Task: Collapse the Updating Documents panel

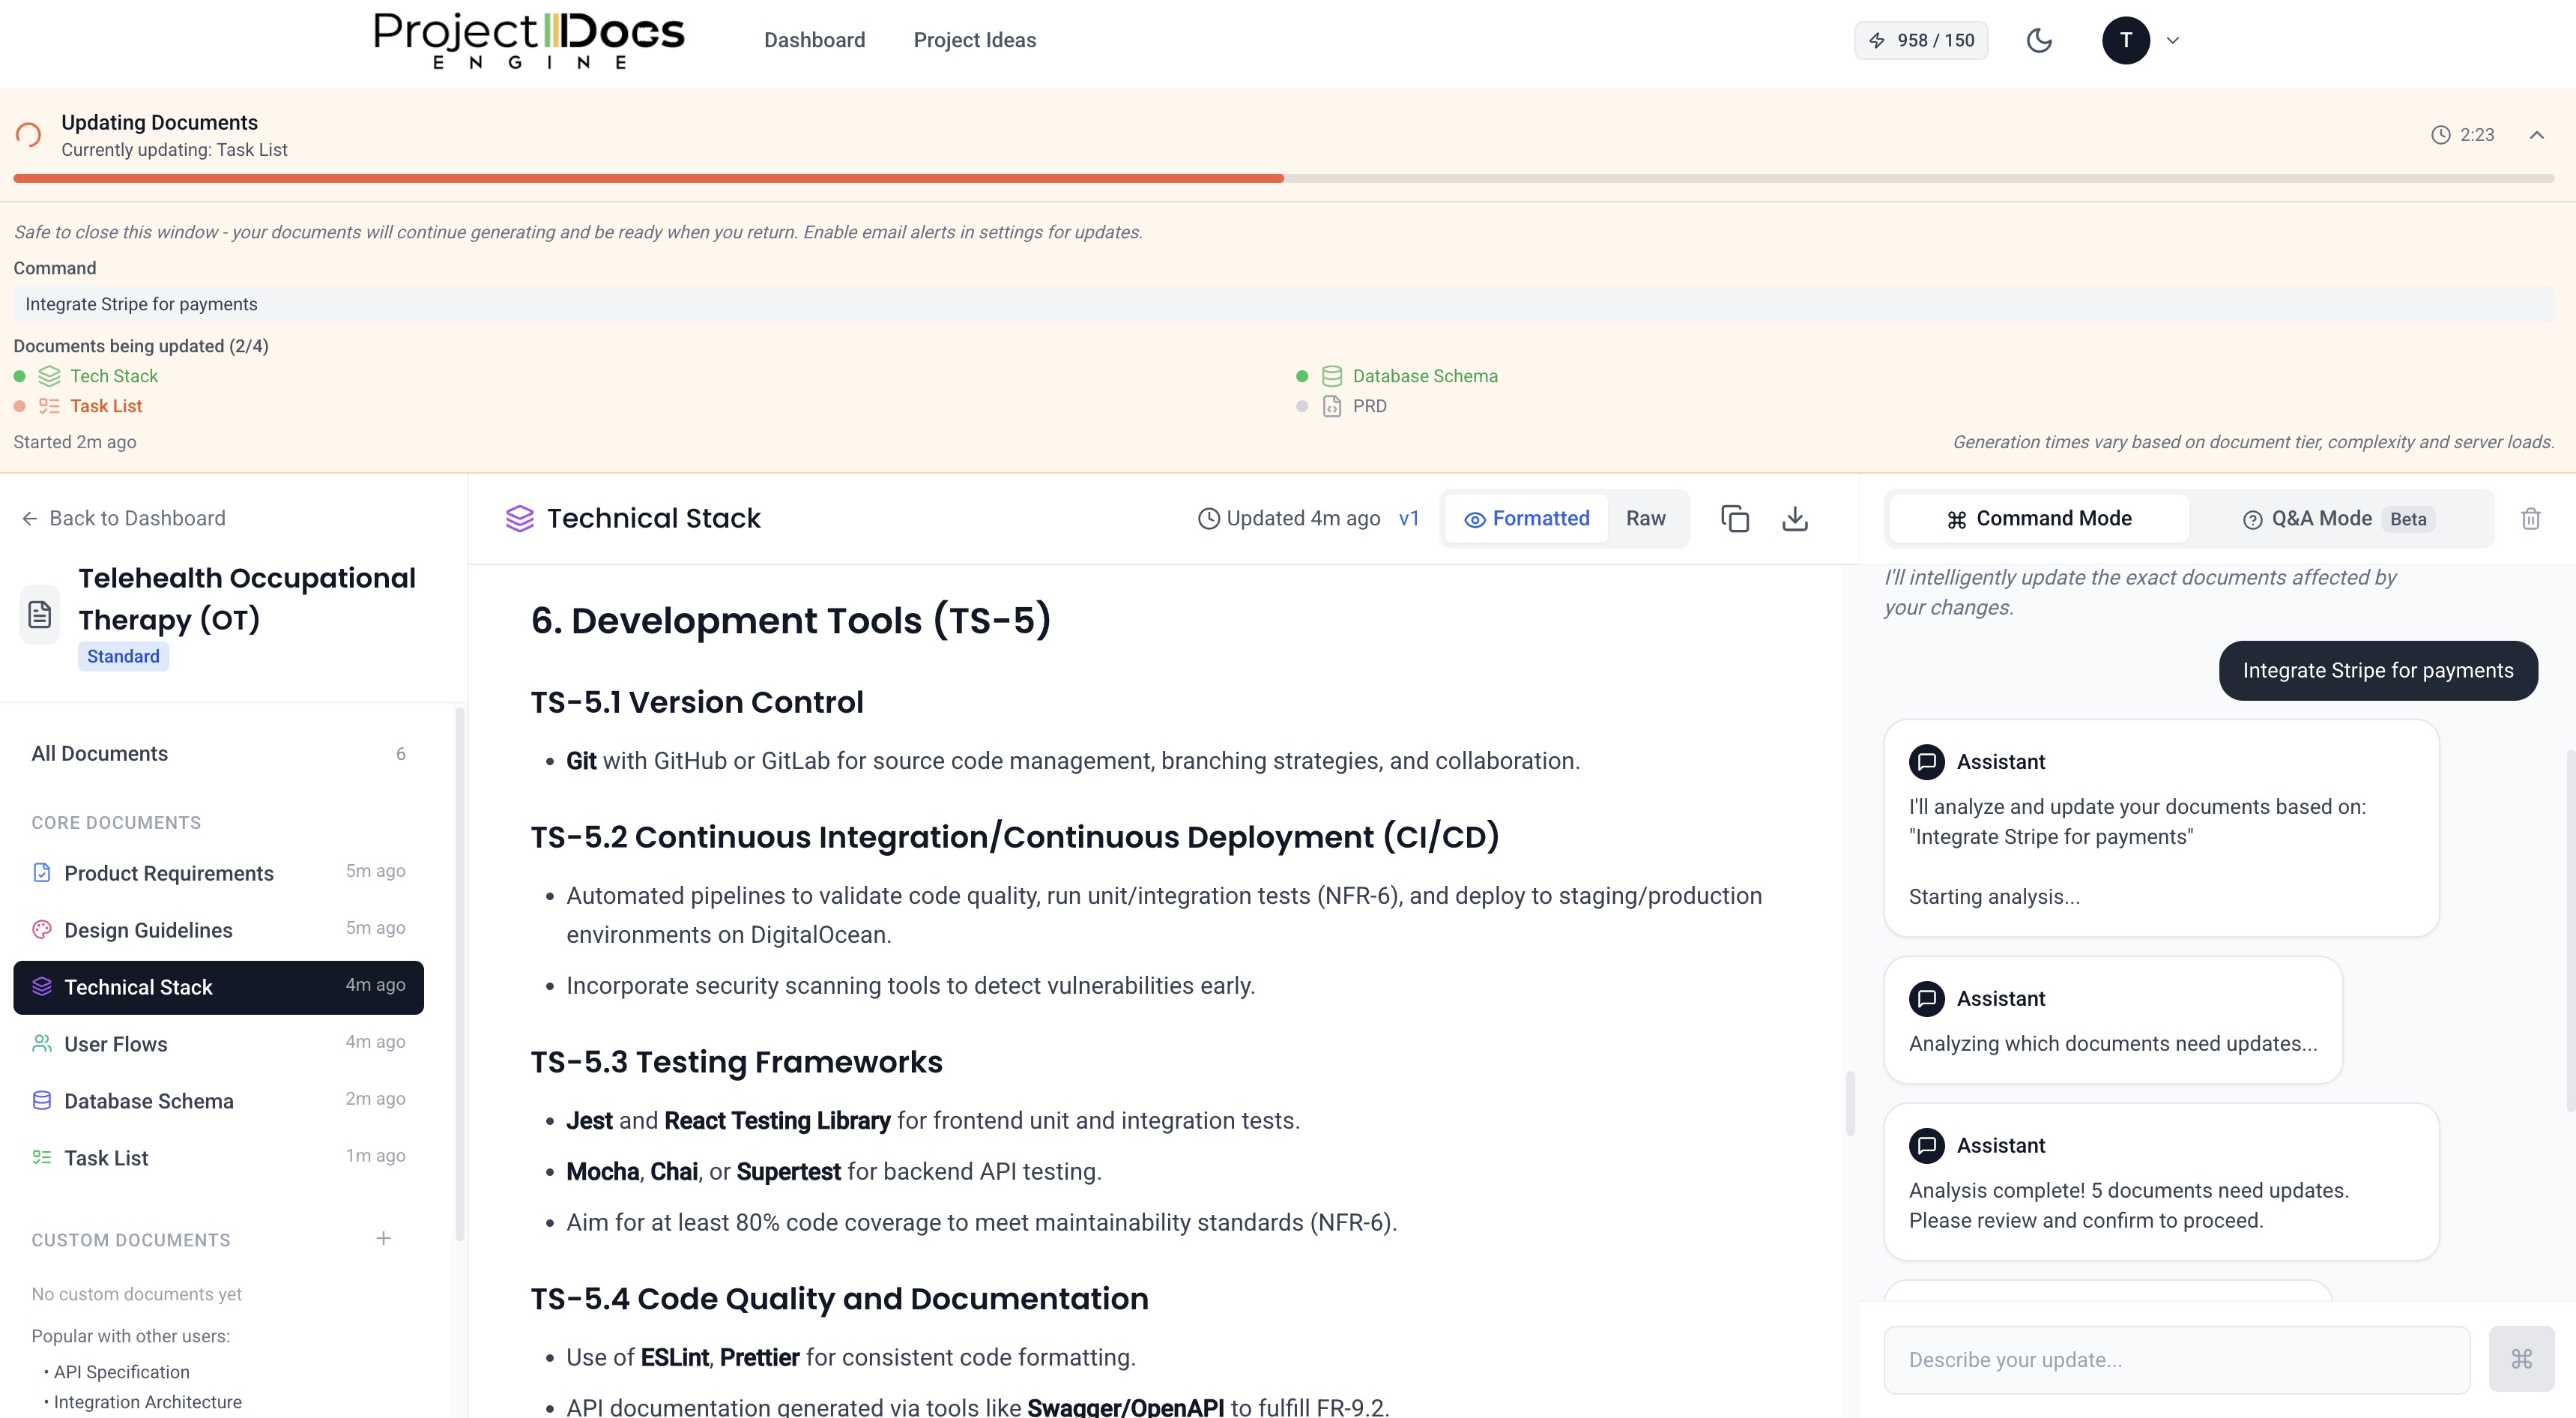Action: pyautogui.click(x=2536, y=135)
